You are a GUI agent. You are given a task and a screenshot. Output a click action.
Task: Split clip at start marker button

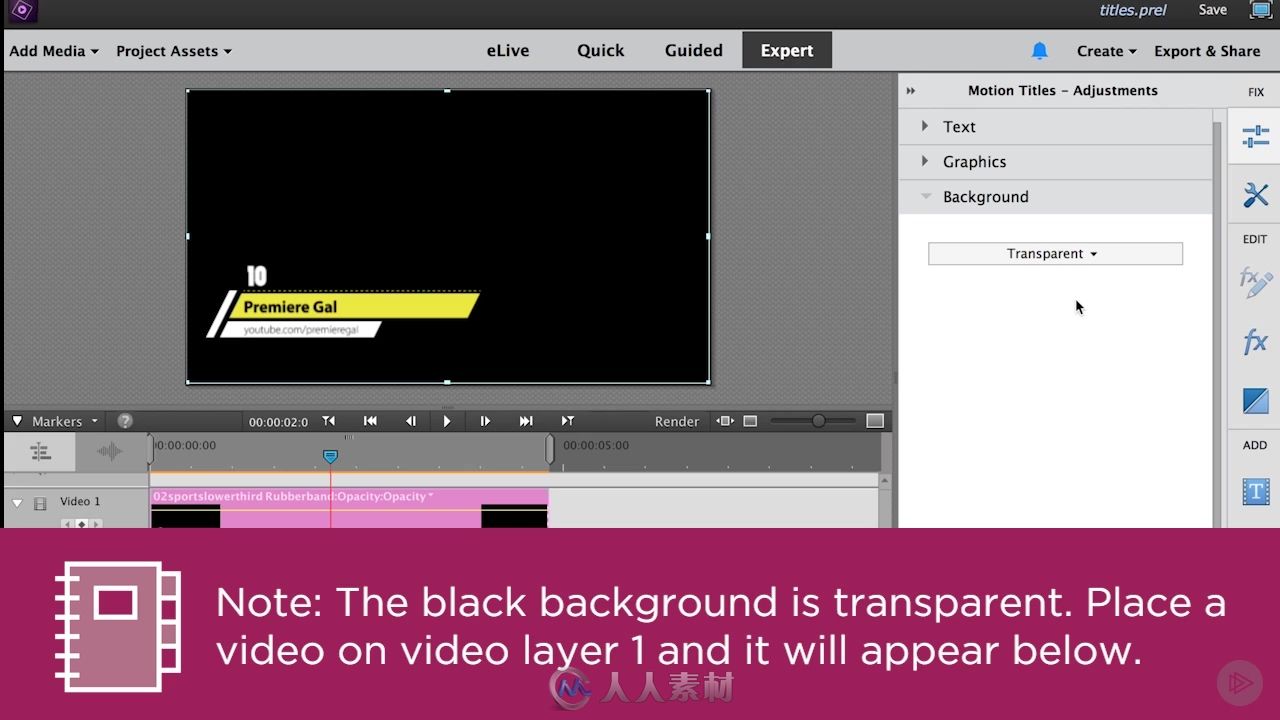tap(329, 421)
